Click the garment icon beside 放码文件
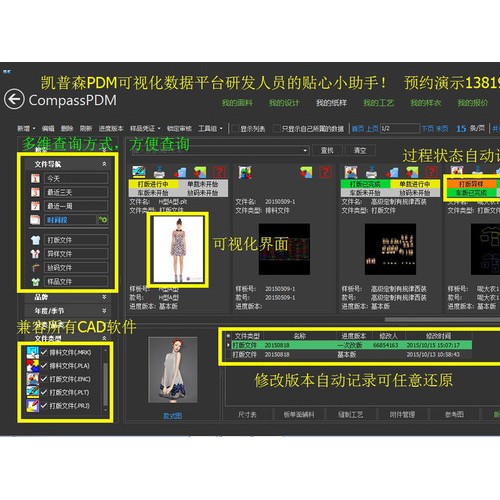 click(x=35, y=268)
